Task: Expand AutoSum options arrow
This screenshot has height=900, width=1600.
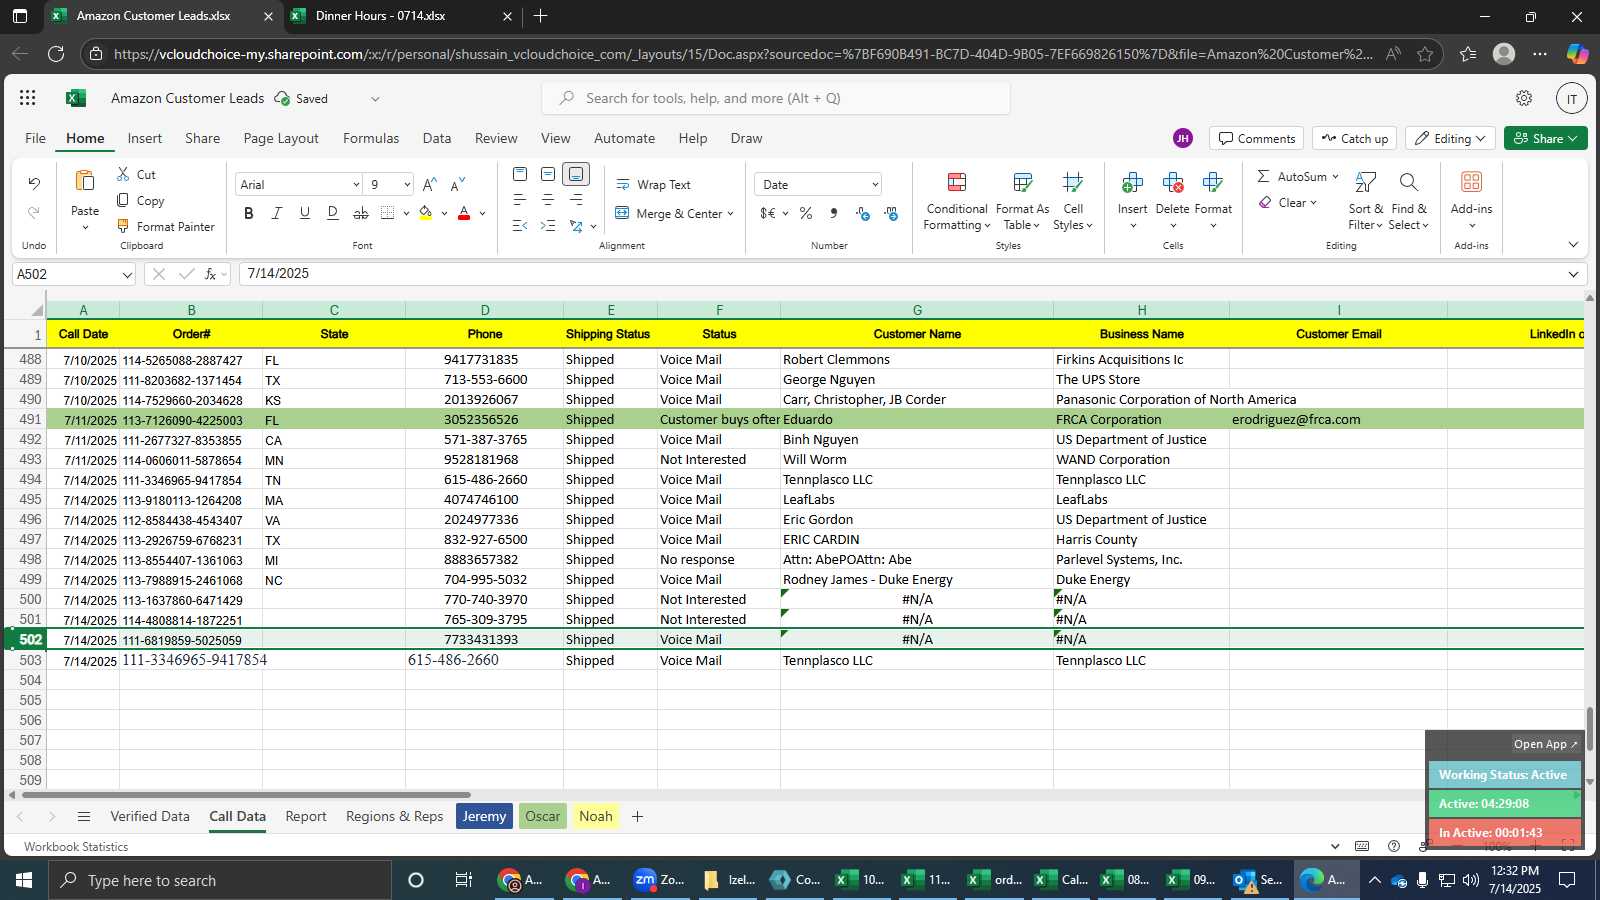Action: click(x=1335, y=176)
